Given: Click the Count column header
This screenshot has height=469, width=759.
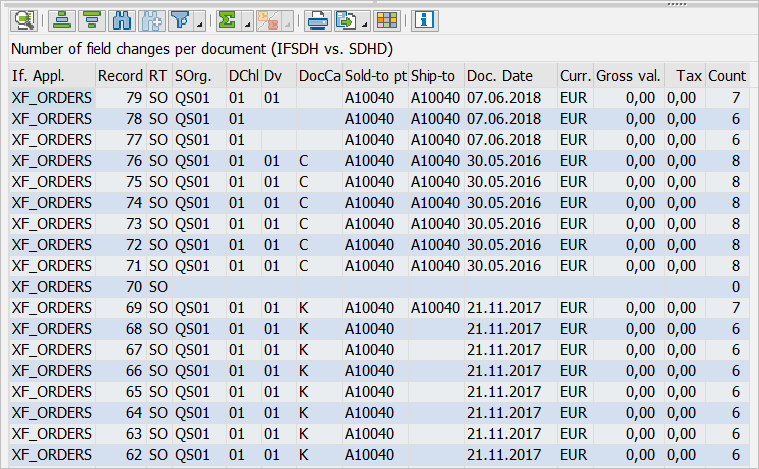Looking at the screenshot, I should tap(727, 76).
